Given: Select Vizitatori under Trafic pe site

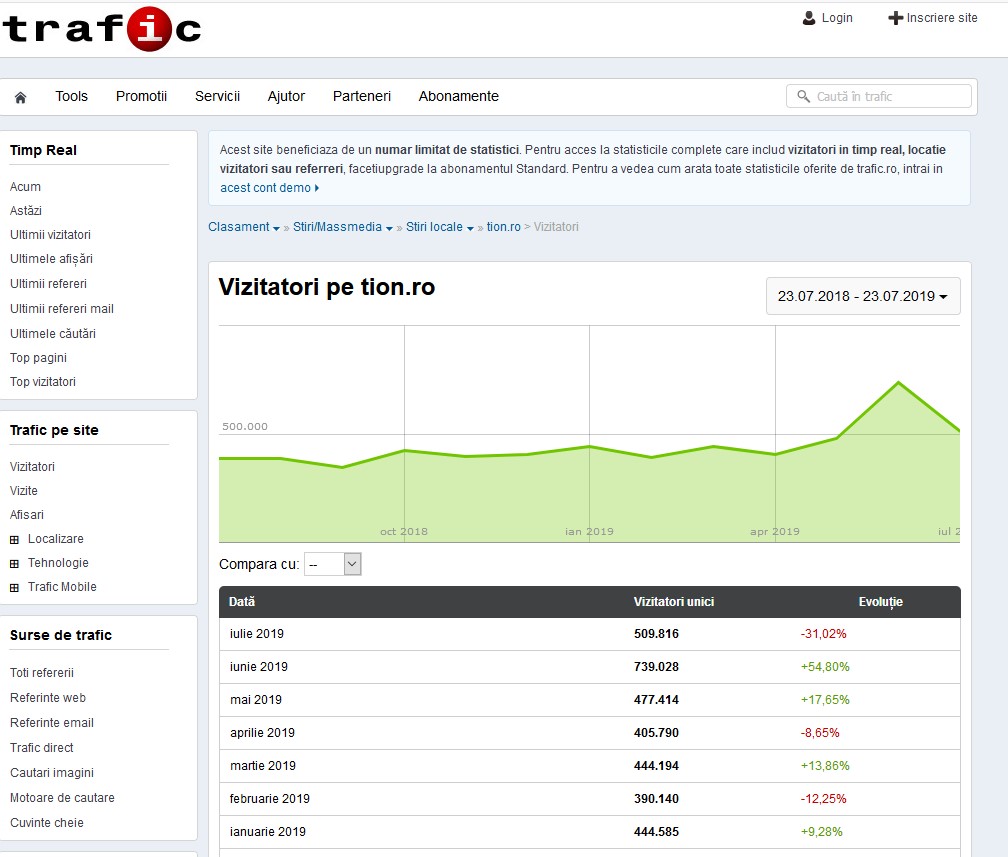Looking at the screenshot, I should (32, 467).
